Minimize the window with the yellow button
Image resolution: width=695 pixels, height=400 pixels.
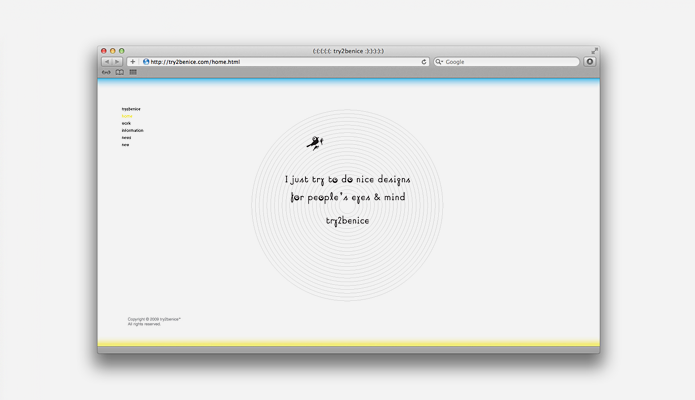(113, 51)
